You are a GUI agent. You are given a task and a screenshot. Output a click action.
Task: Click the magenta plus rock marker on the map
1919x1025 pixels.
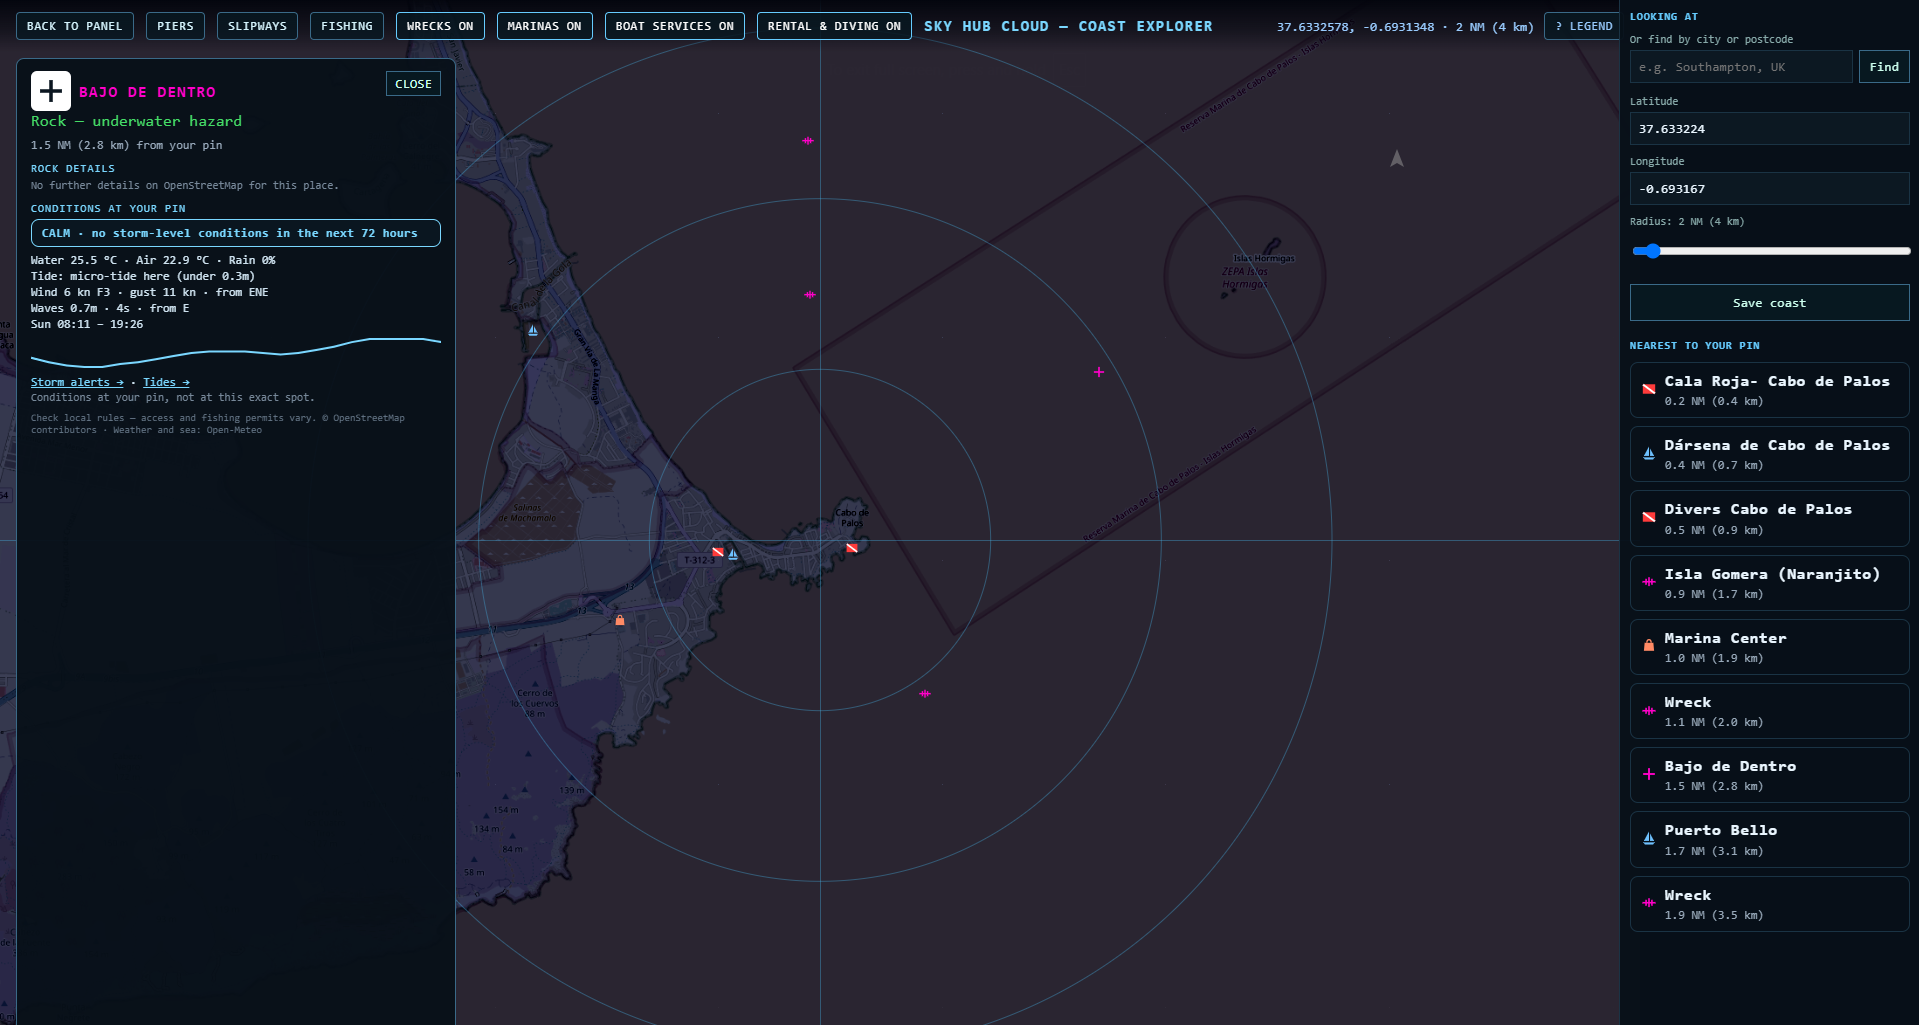(1099, 372)
